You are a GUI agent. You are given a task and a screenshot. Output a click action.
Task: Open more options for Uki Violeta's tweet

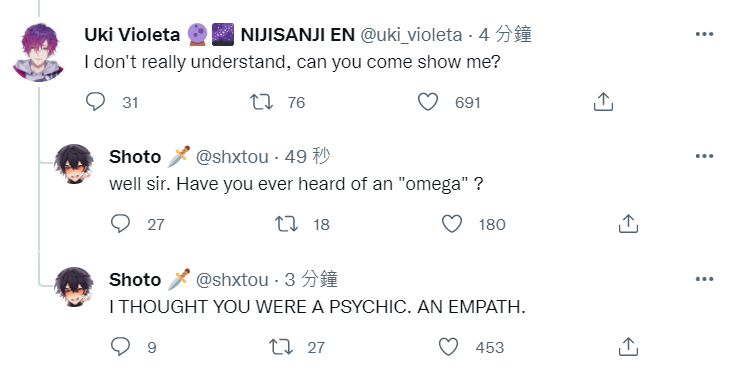704,34
